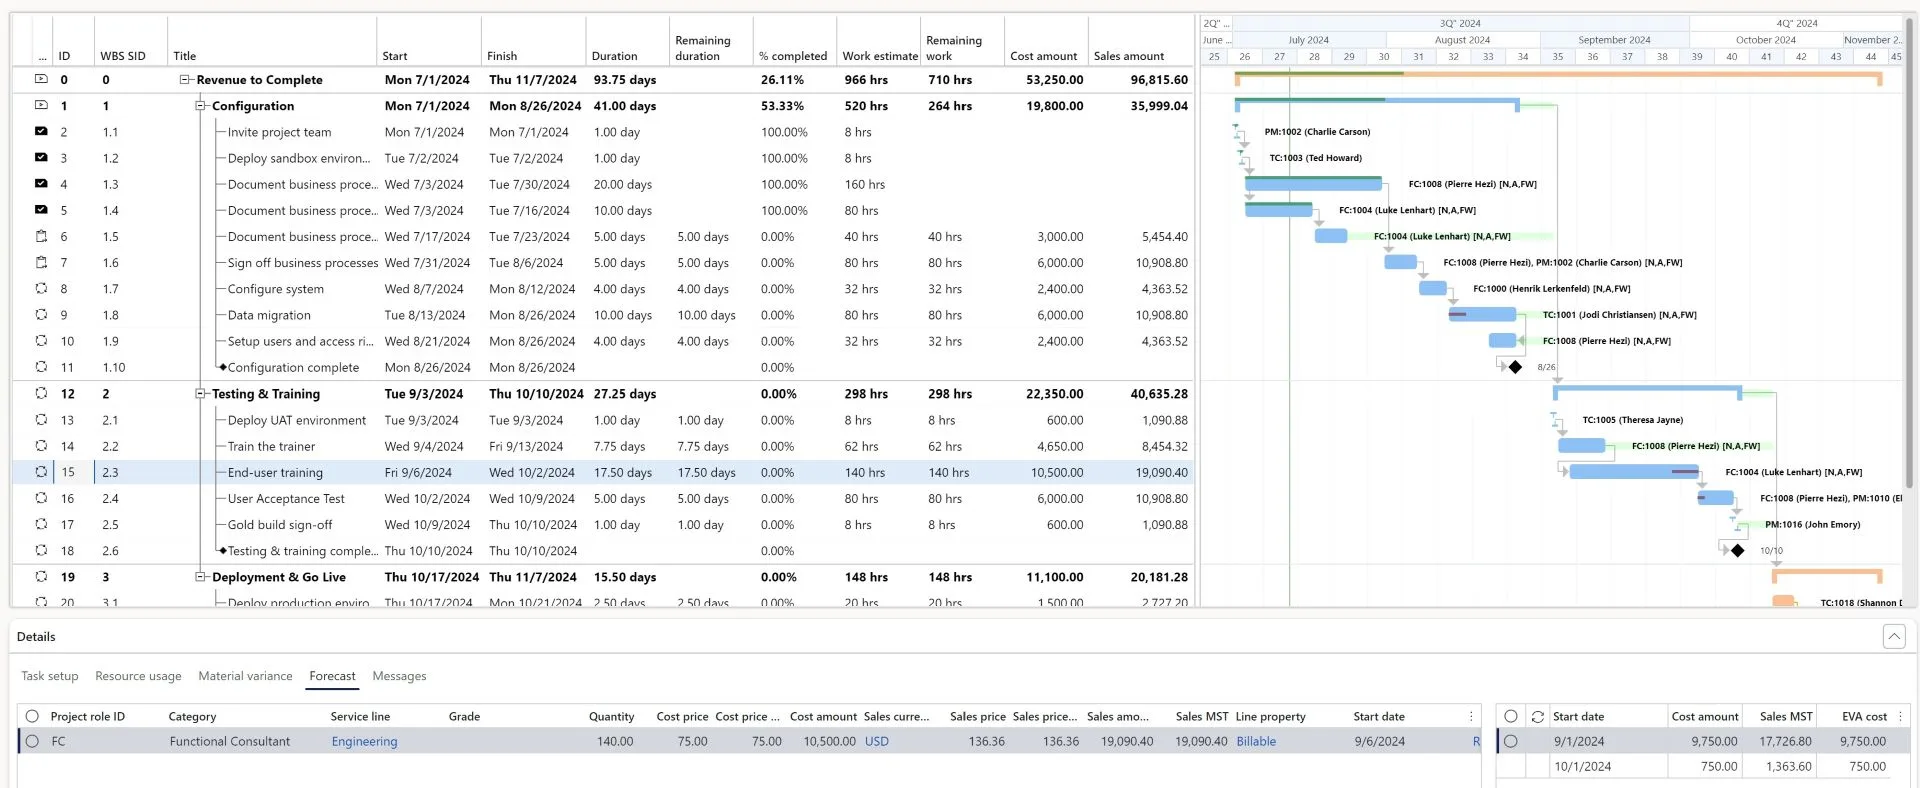Open the Engineering service line link

(364, 741)
